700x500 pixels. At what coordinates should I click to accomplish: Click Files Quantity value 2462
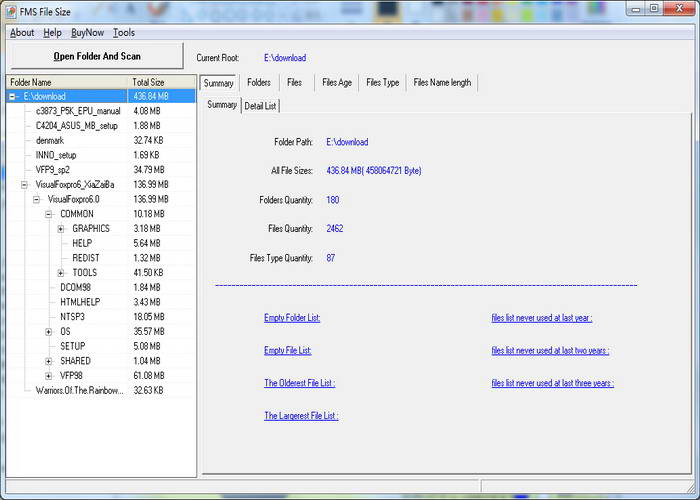pyautogui.click(x=334, y=229)
